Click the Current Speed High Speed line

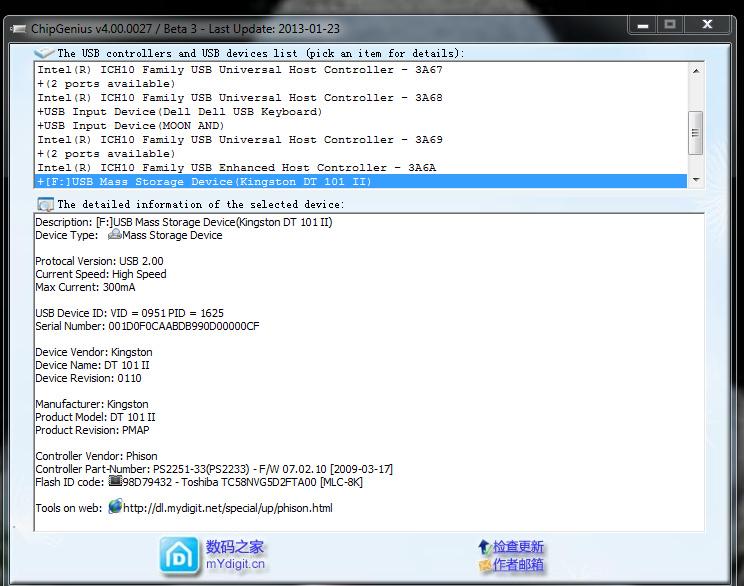pos(101,274)
